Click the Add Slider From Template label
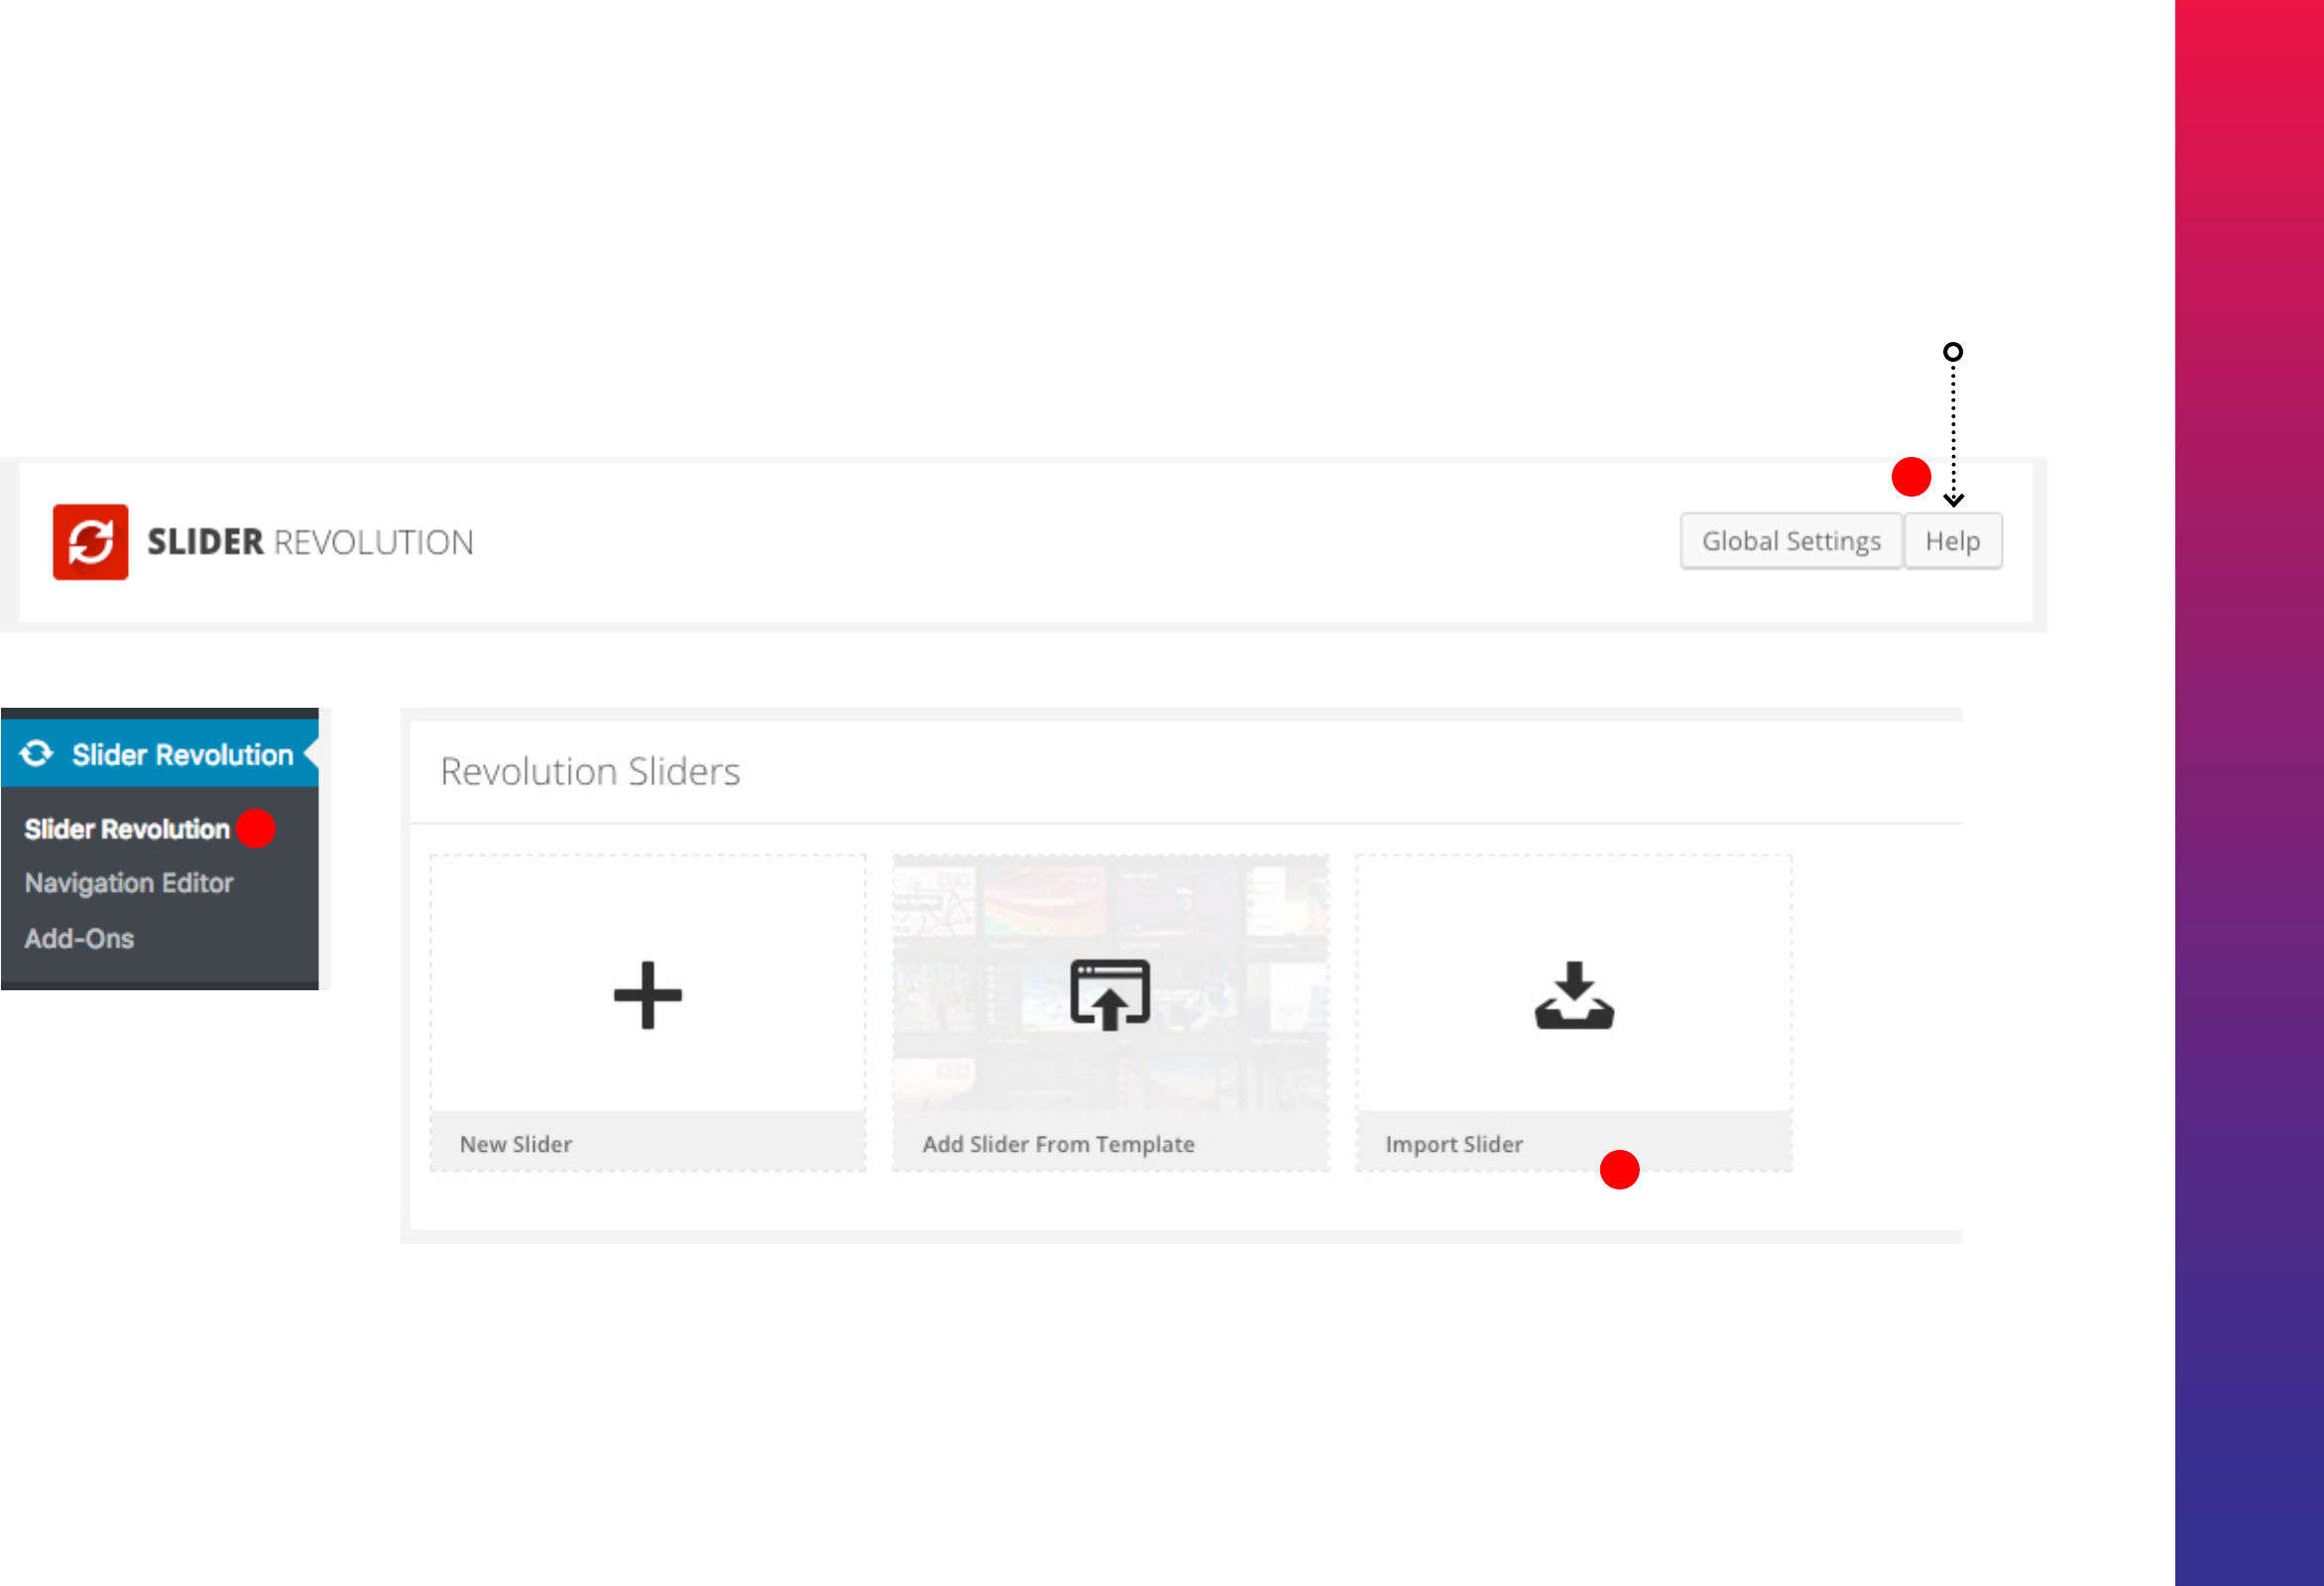Image resolution: width=2324 pixels, height=1586 pixels. point(1058,1144)
